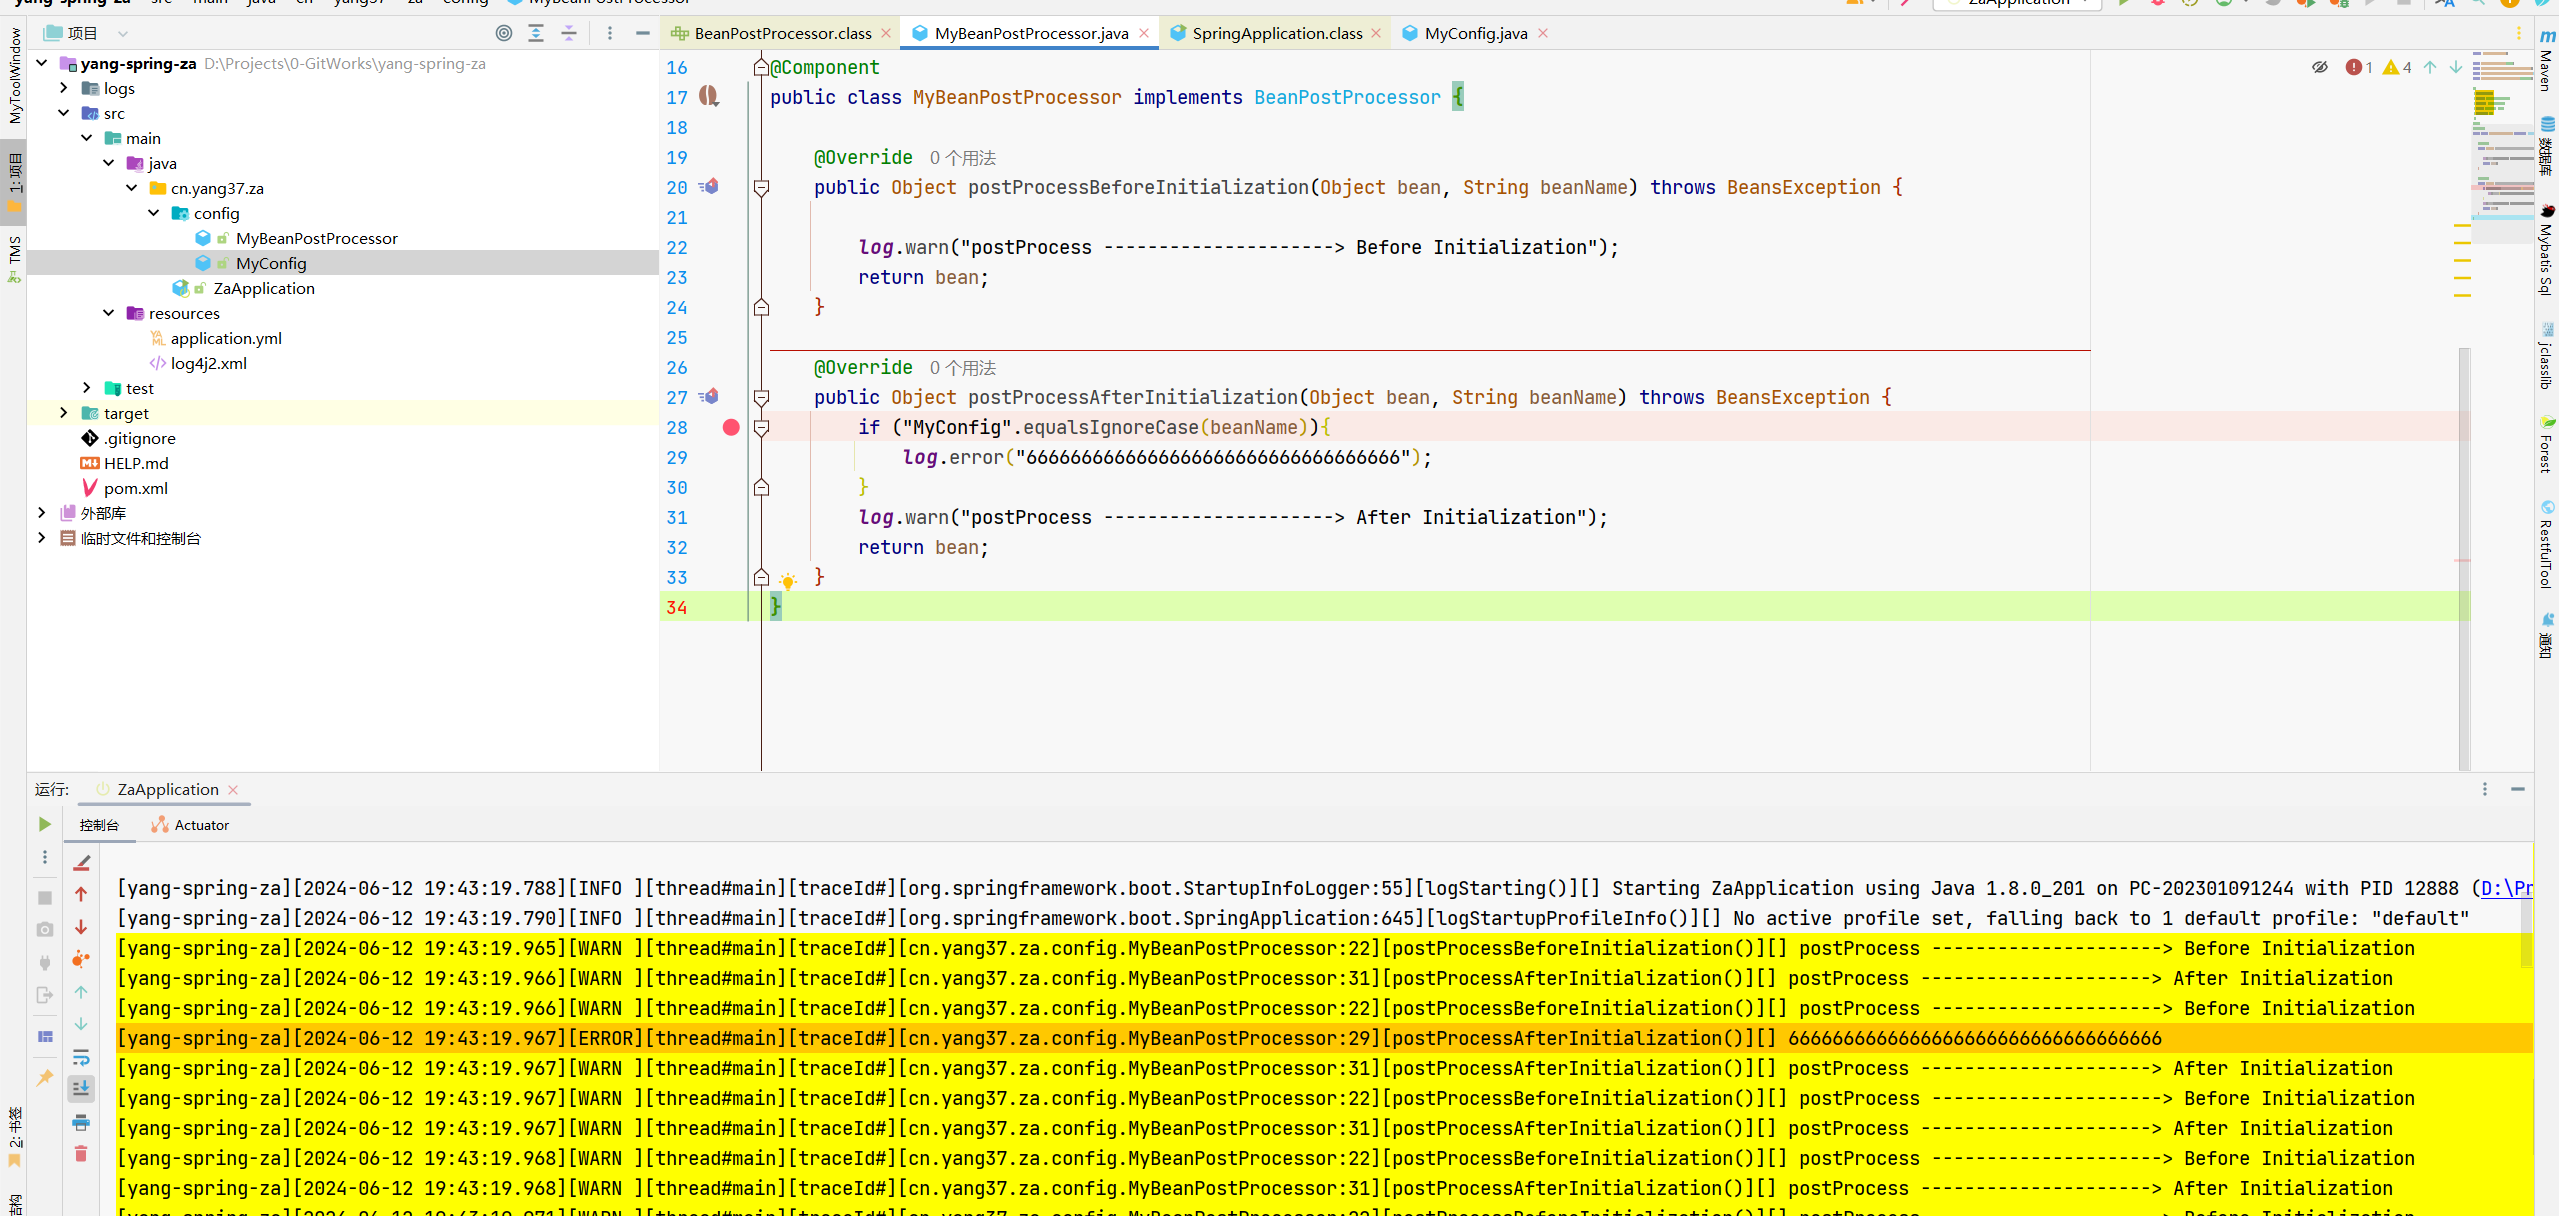Open application.yml file
The height and width of the screenshot is (1216, 2559).
[x=226, y=338]
